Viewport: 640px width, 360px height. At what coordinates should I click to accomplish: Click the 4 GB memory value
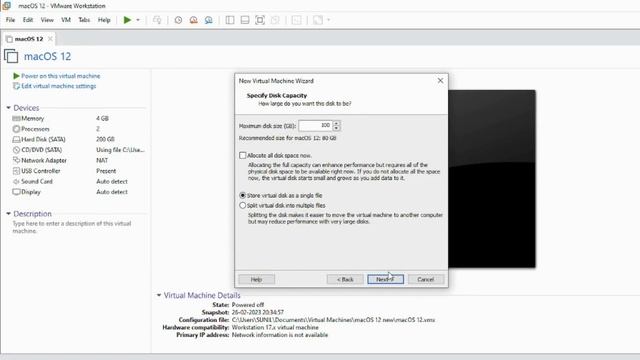[x=102, y=118]
